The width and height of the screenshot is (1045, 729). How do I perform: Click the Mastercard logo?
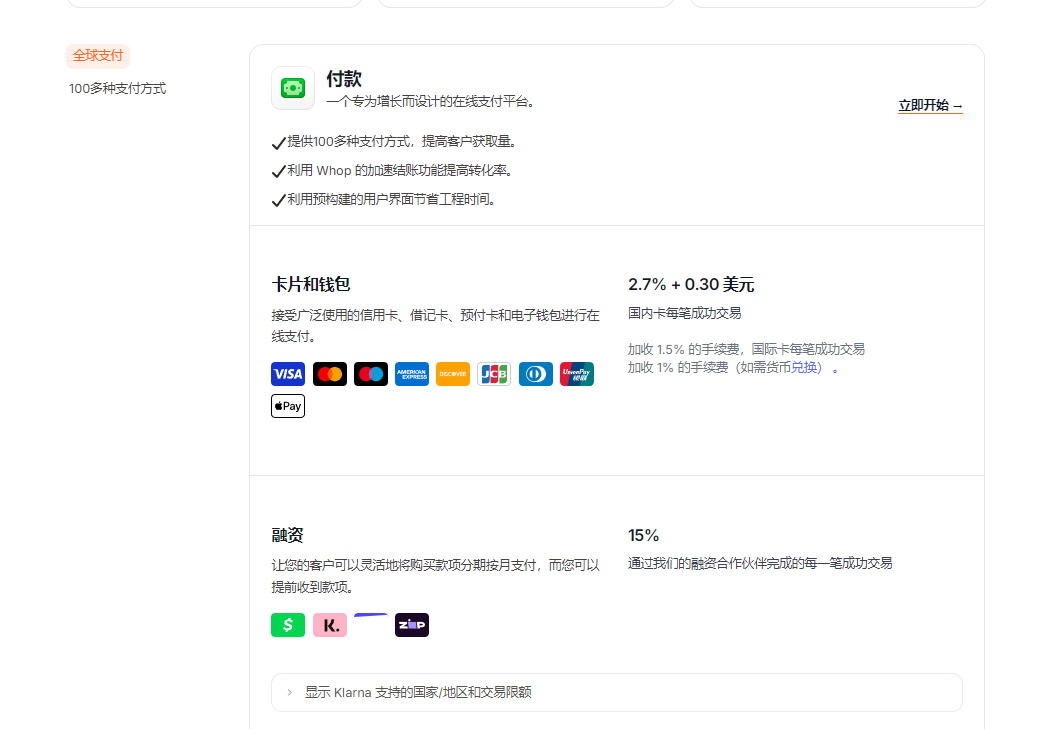pos(330,374)
